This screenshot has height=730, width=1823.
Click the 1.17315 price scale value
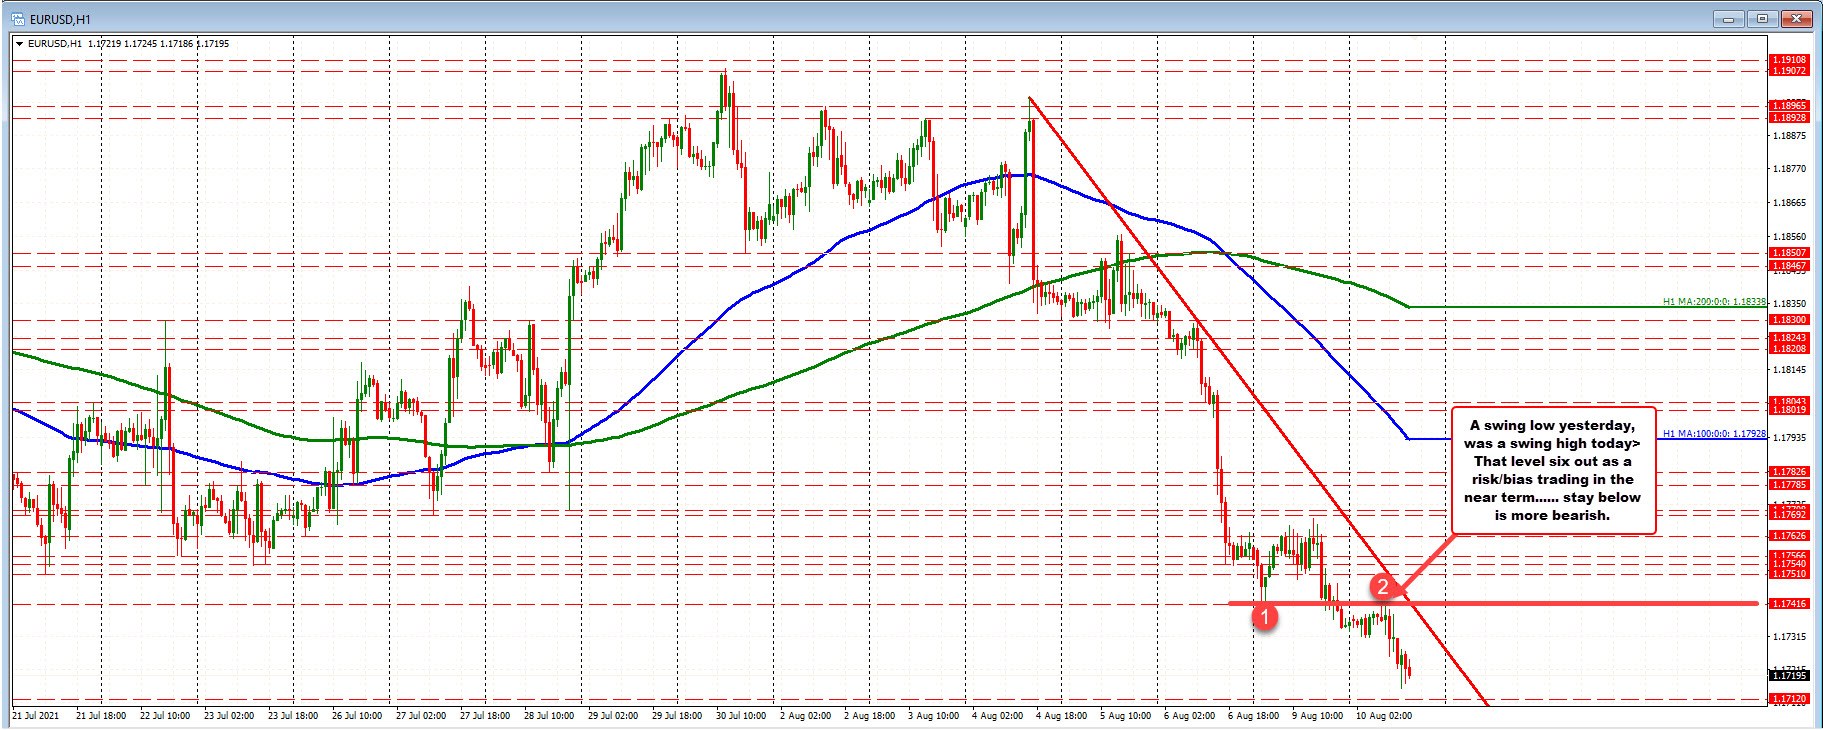[1789, 637]
